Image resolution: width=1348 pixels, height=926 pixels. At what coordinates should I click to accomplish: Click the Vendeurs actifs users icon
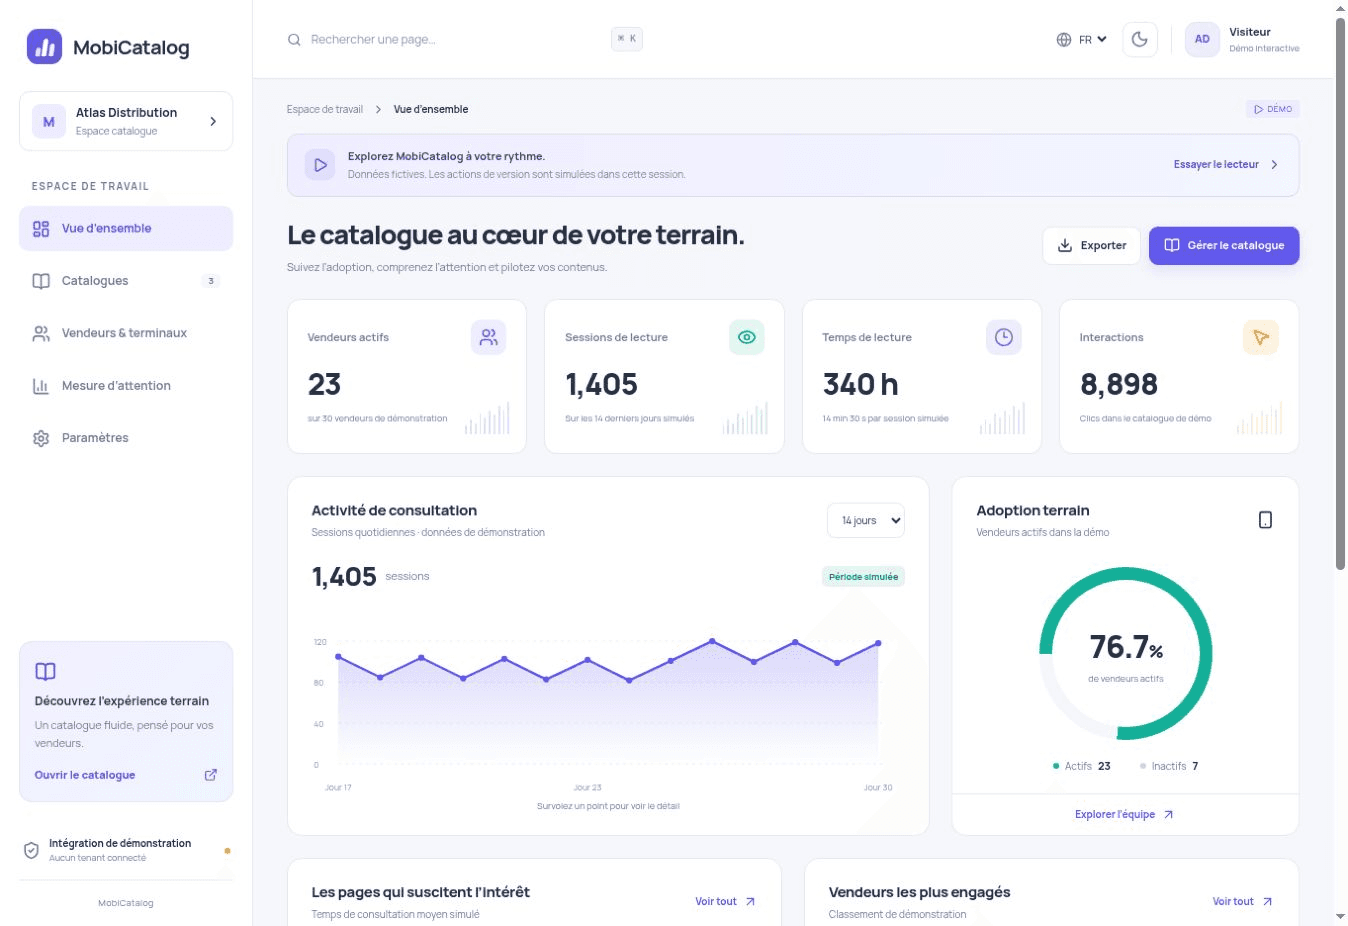coord(489,338)
